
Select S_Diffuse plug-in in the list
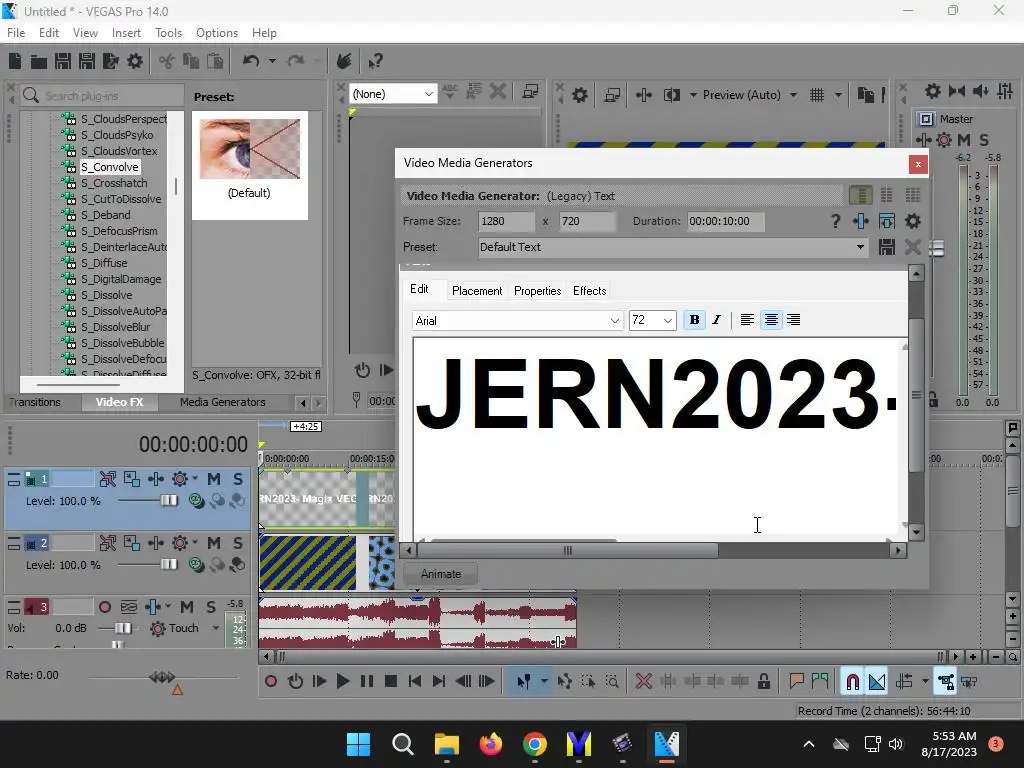tap(104, 263)
